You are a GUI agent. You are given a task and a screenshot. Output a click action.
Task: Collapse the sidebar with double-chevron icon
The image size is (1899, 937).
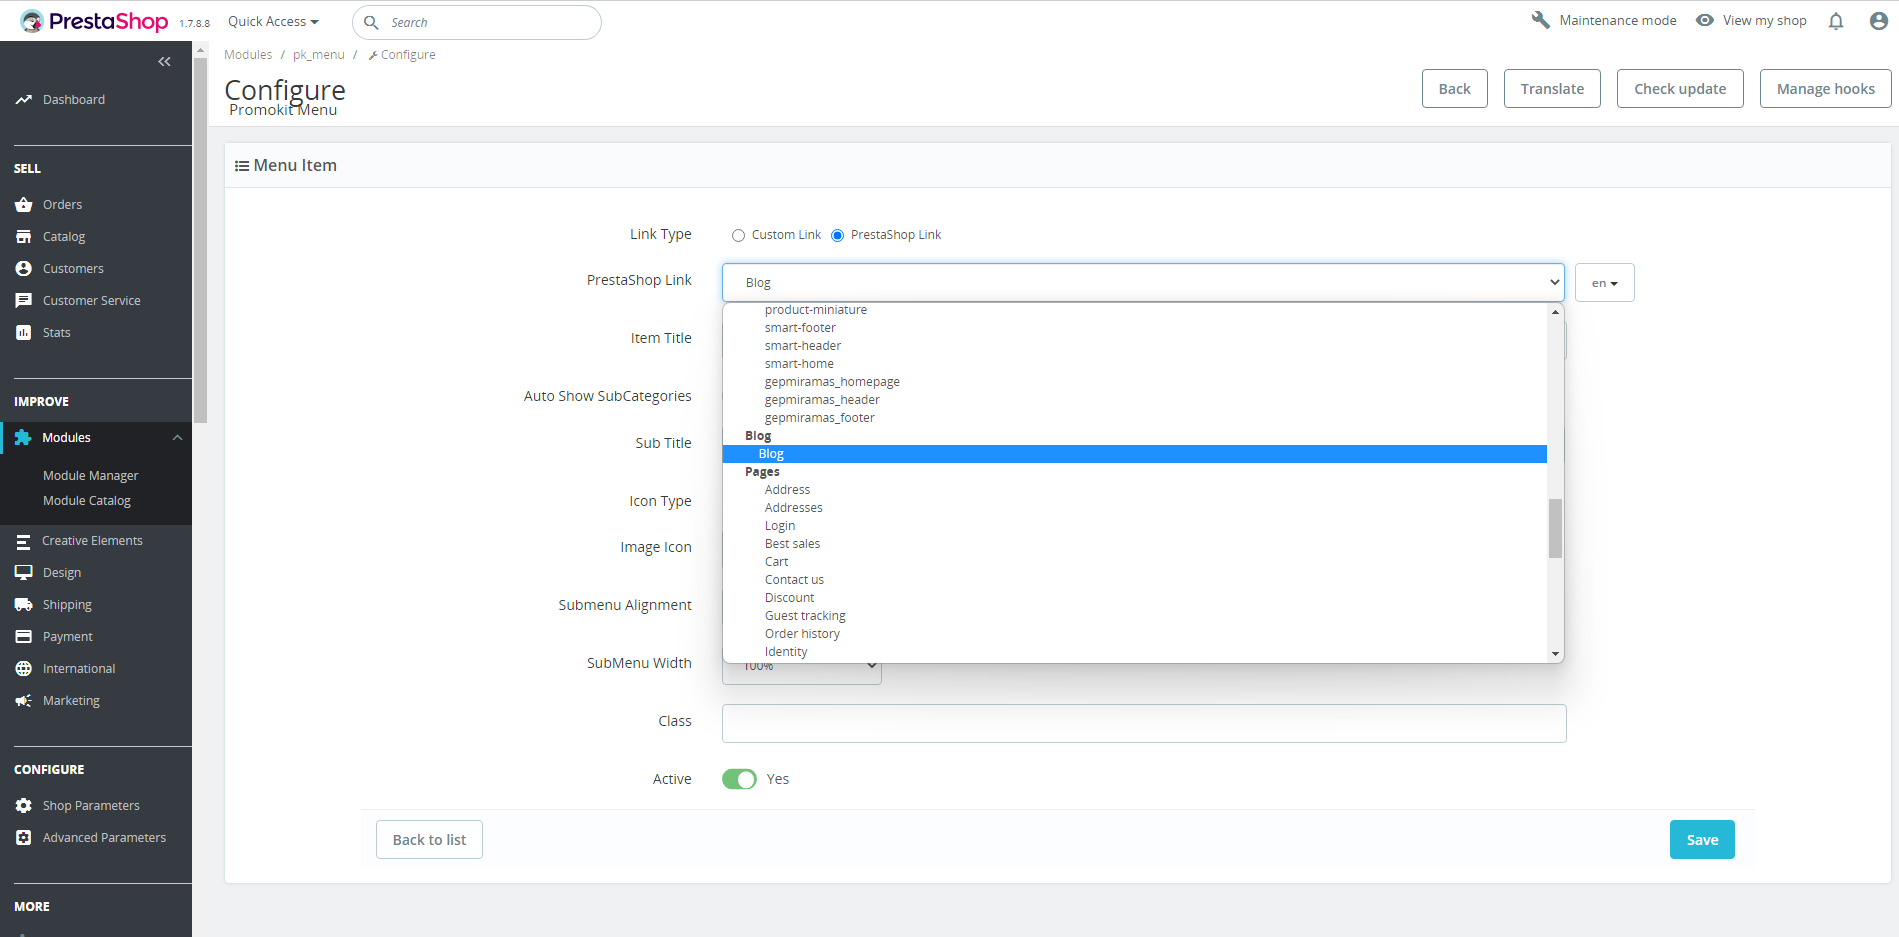(164, 62)
